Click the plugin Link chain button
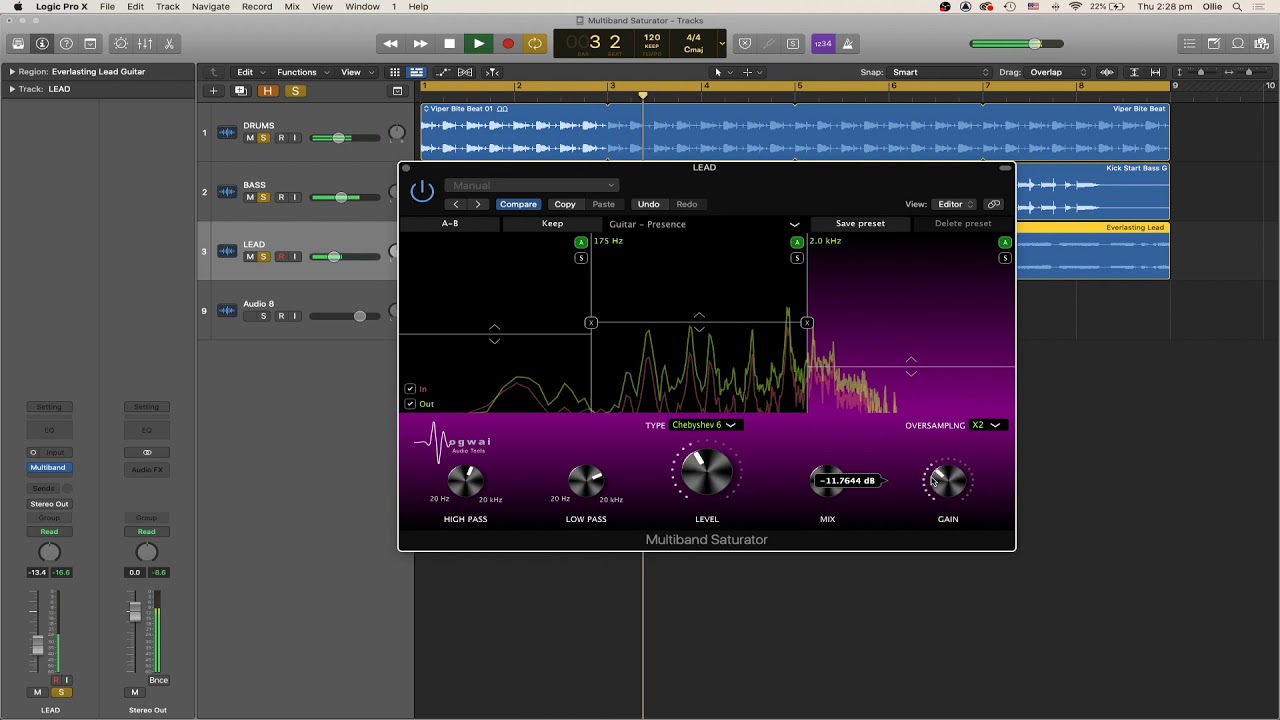Image resolution: width=1280 pixels, height=720 pixels. coord(994,204)
